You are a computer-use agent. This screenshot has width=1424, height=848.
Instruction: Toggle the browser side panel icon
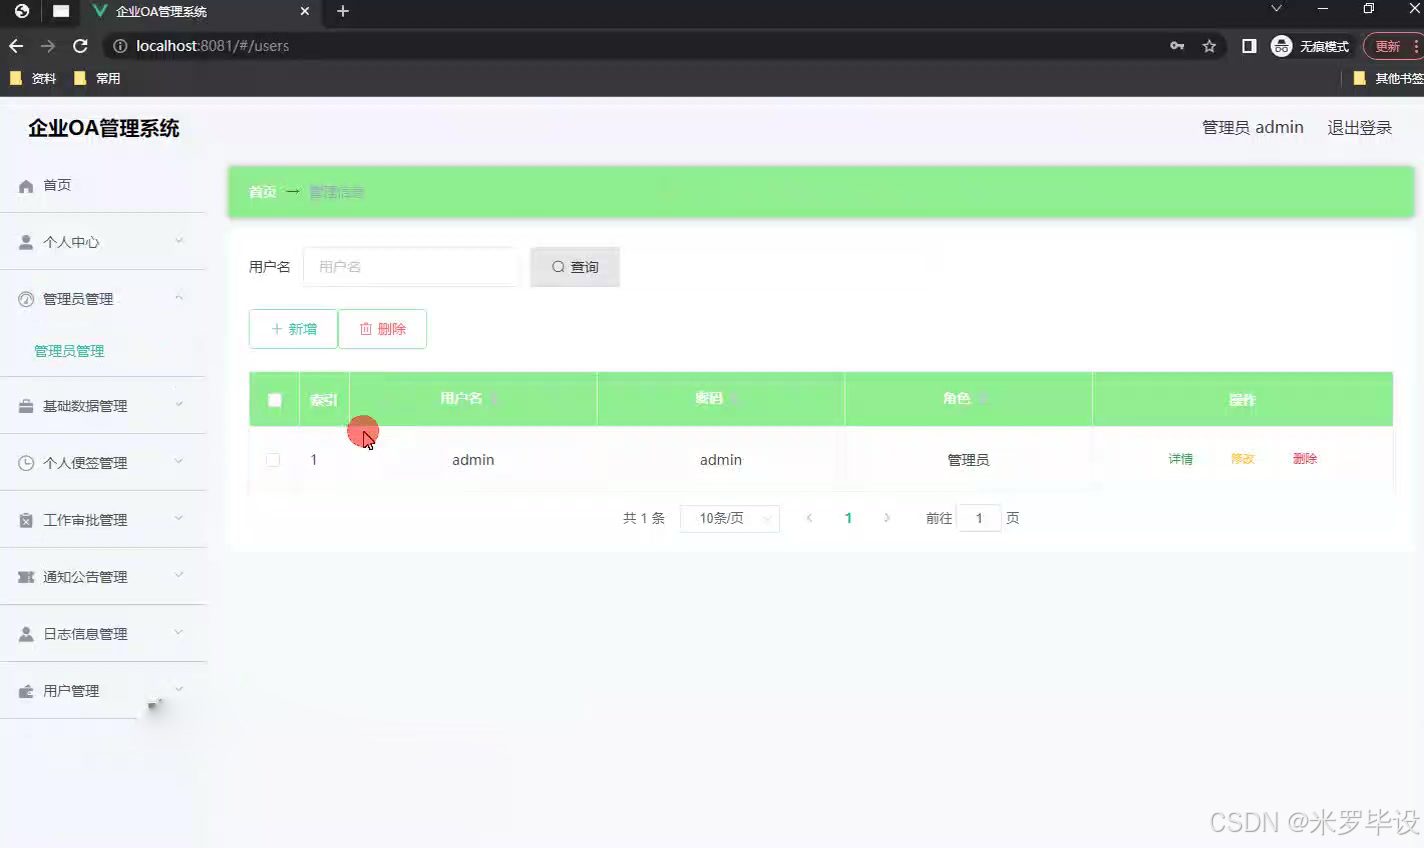(x=1249, y=46)
